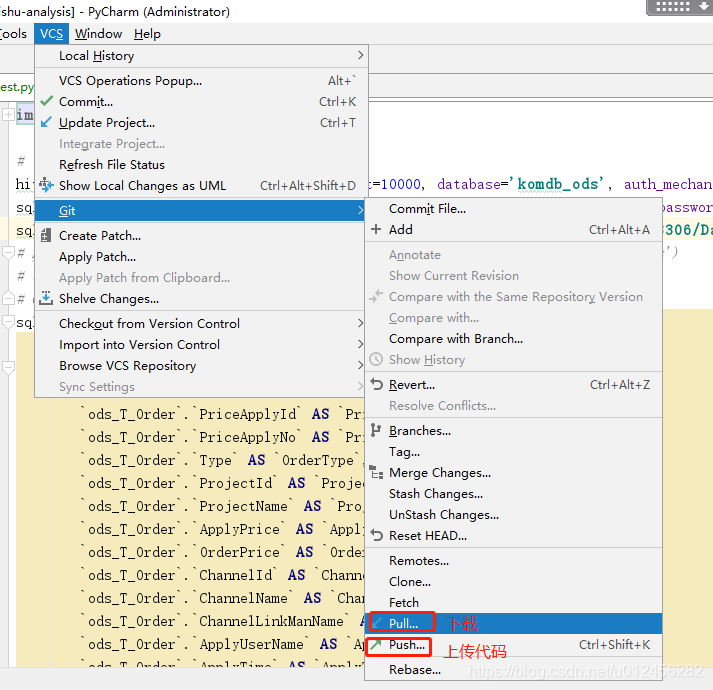713x690 pixels.
Task: Select Commit... from the VCS menu
Action: coord(201,101)
